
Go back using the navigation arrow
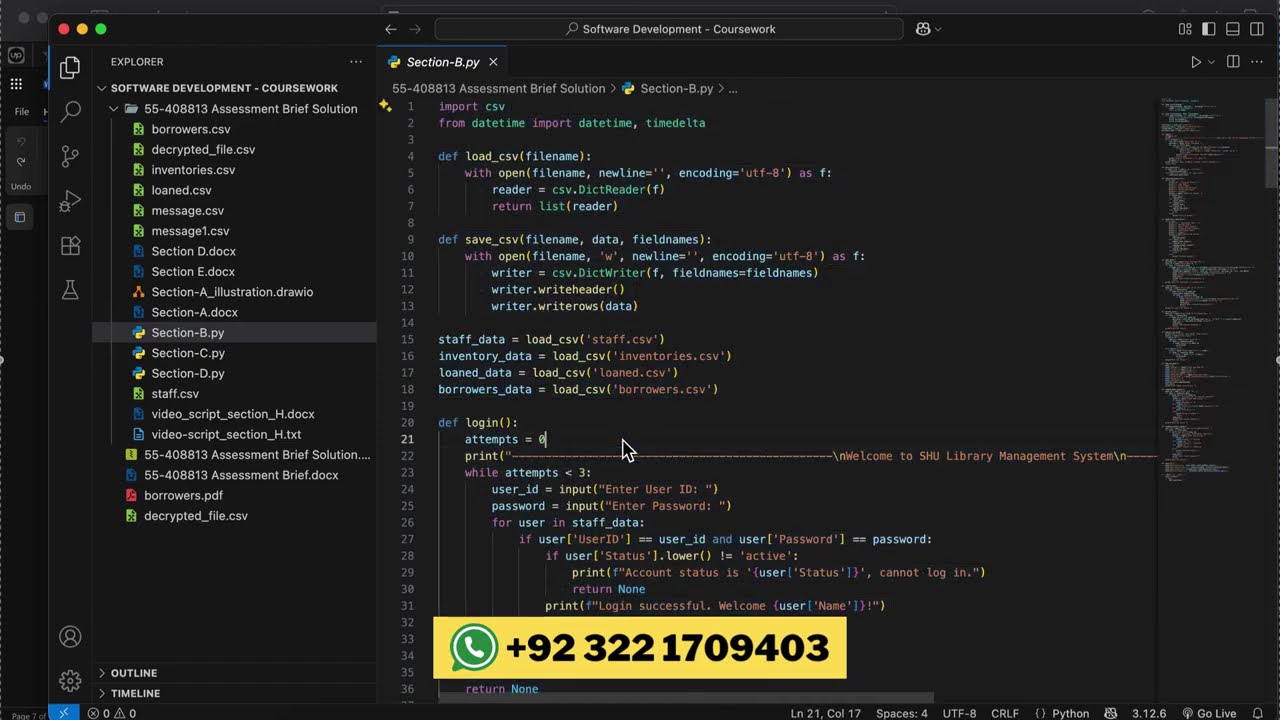click(391, 29)
